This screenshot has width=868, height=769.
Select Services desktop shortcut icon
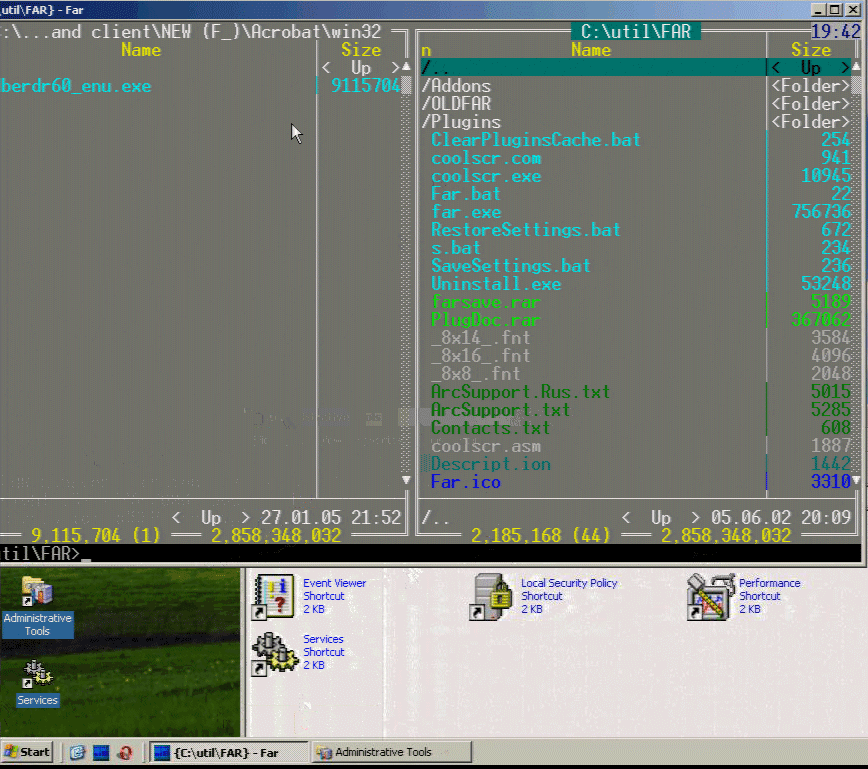pos(37,683)
